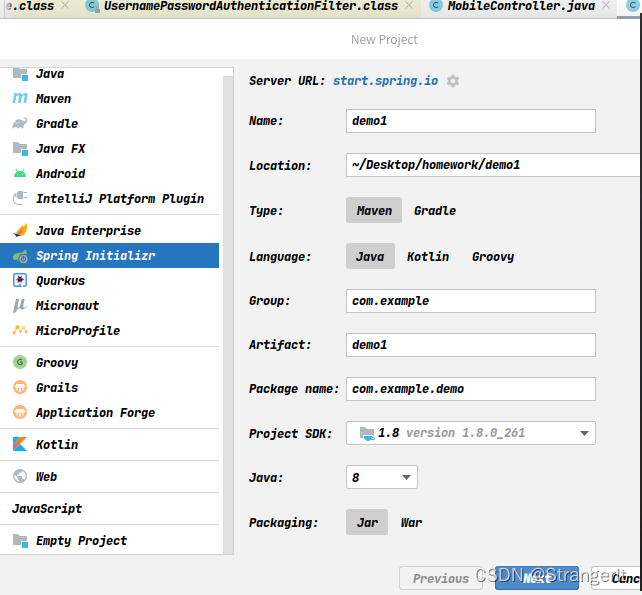Click the Name input field
The height and width of the screenshot is (595, 642).
pyautogui.click(x=470, y=121)
